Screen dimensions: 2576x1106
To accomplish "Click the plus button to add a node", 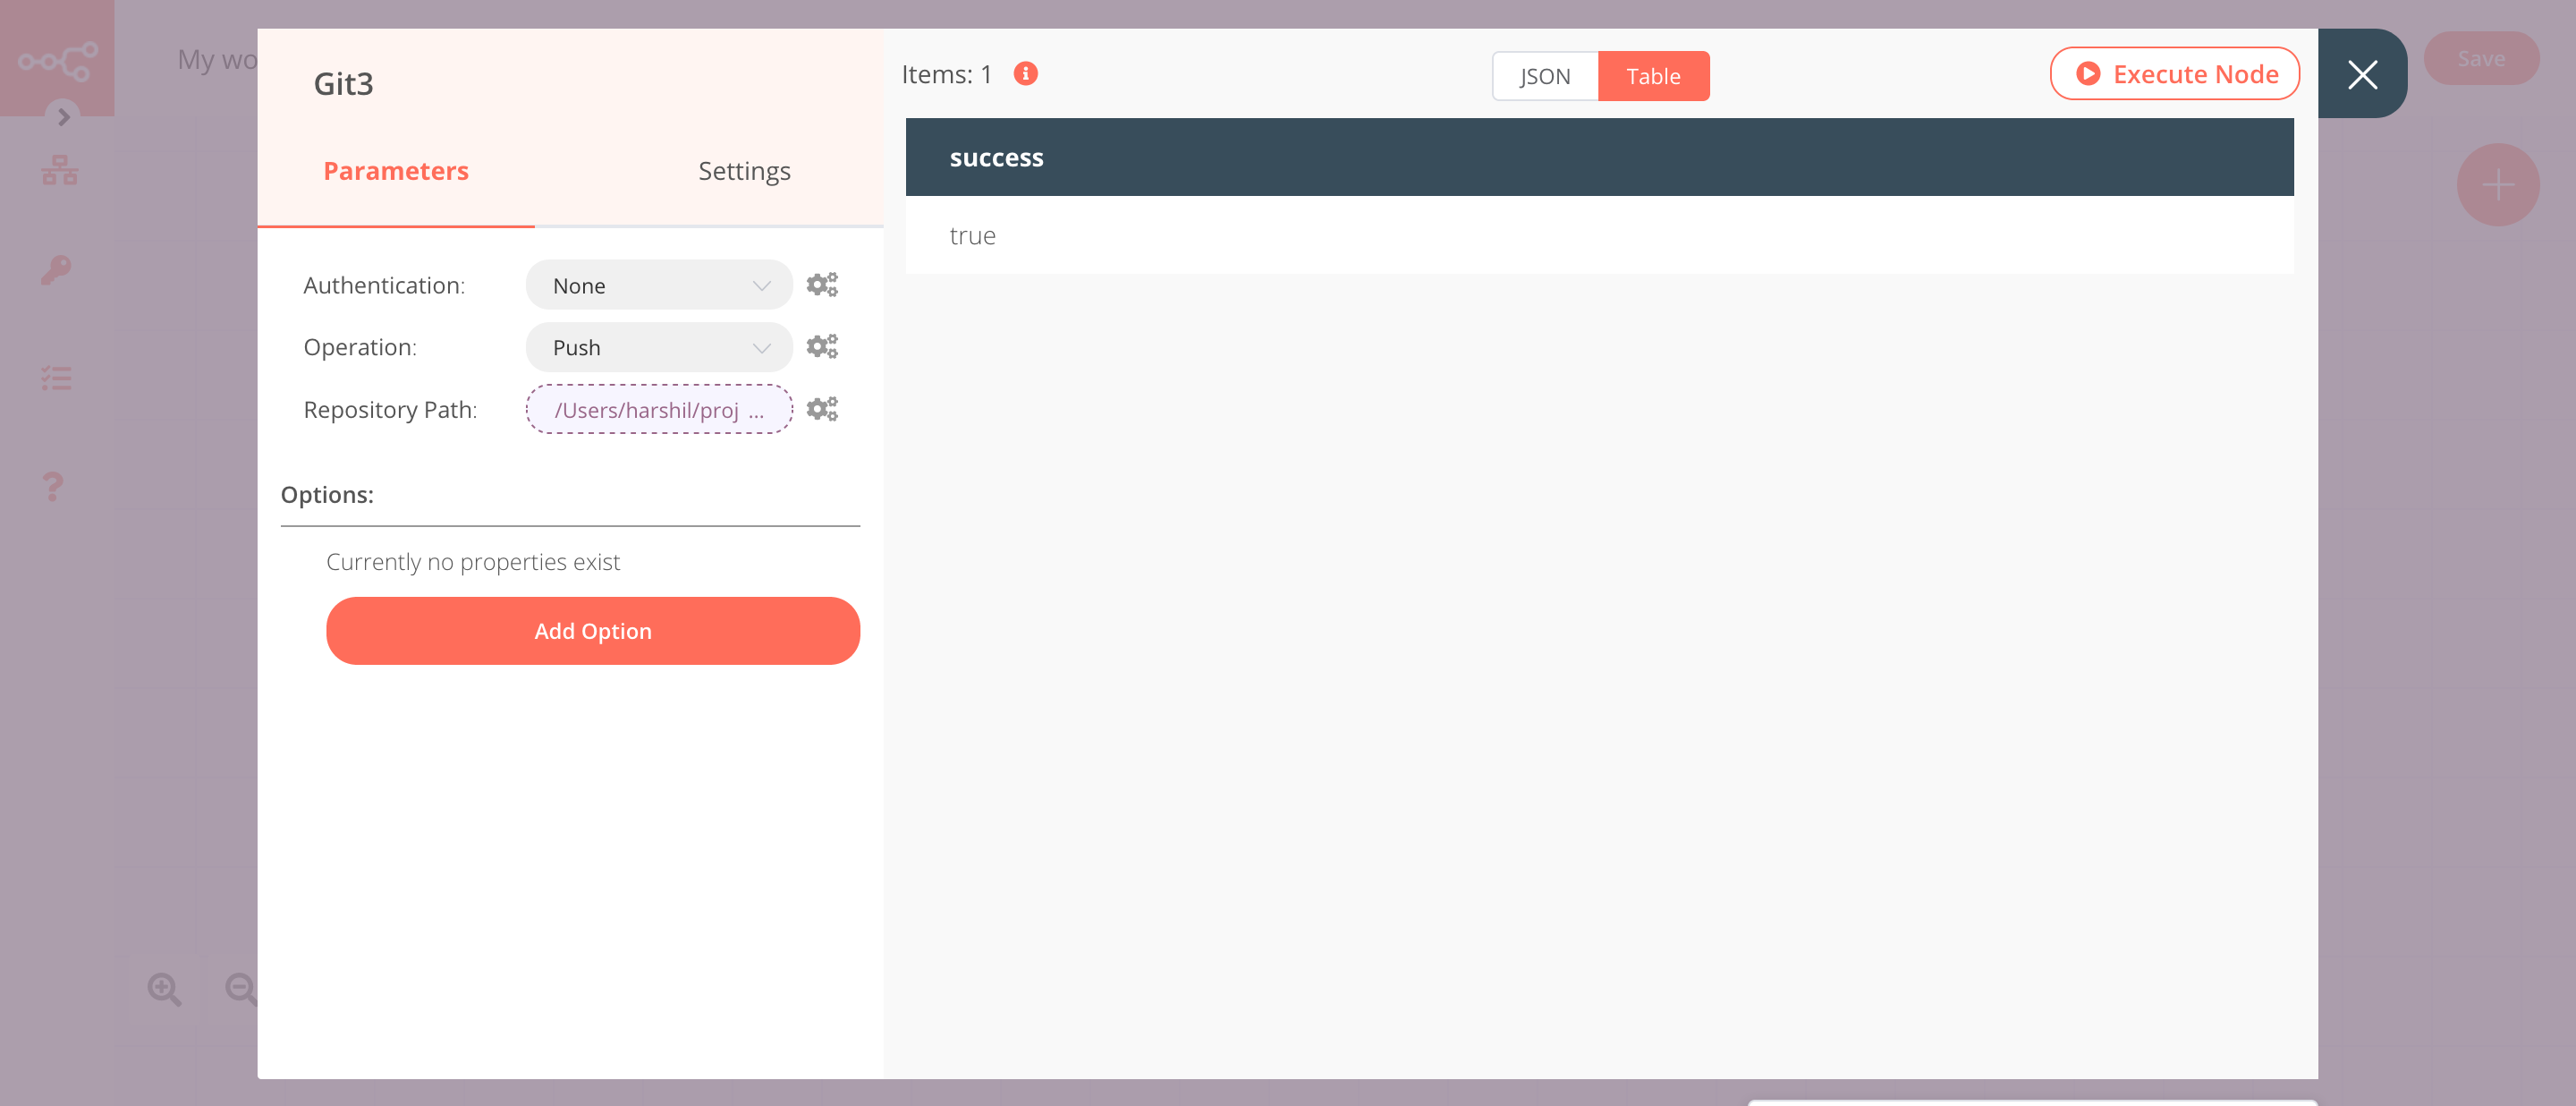I will 2497,184.
